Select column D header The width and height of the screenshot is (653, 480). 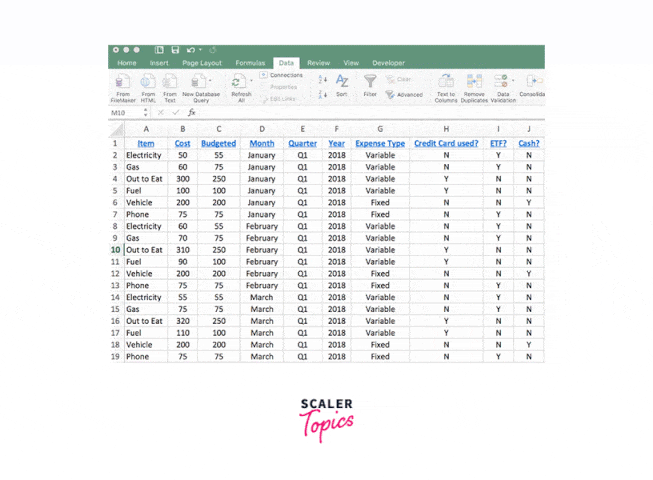tap(261, 129)
